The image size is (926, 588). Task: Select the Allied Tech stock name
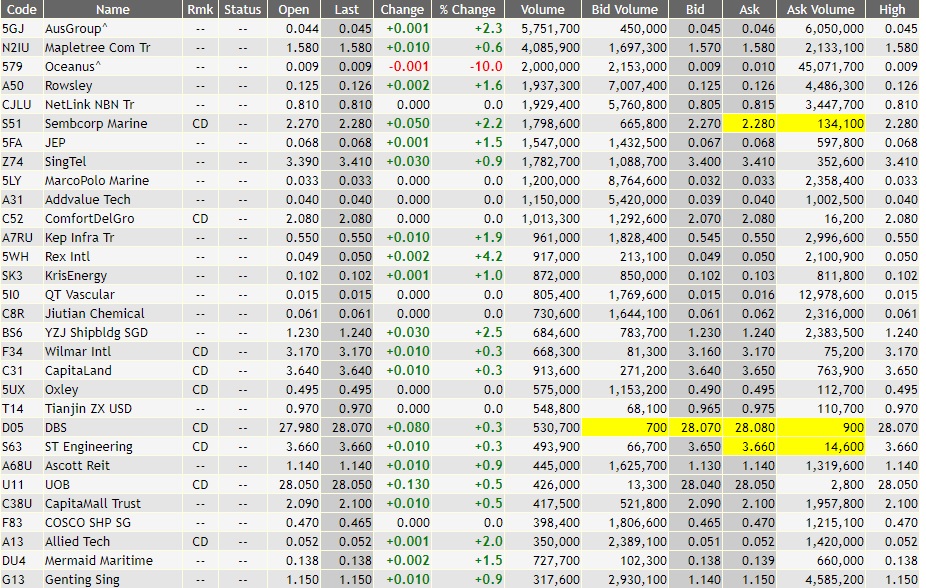77,541
